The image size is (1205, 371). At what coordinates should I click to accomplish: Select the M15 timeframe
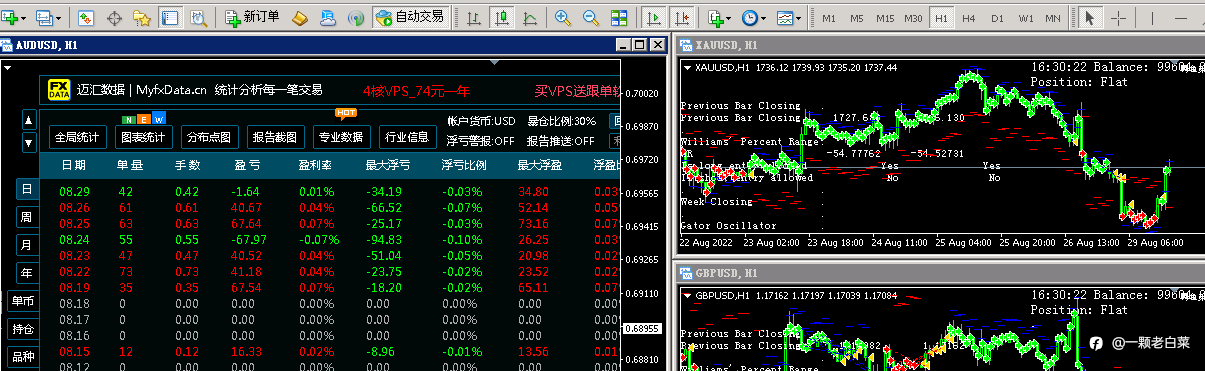(885, 18)
